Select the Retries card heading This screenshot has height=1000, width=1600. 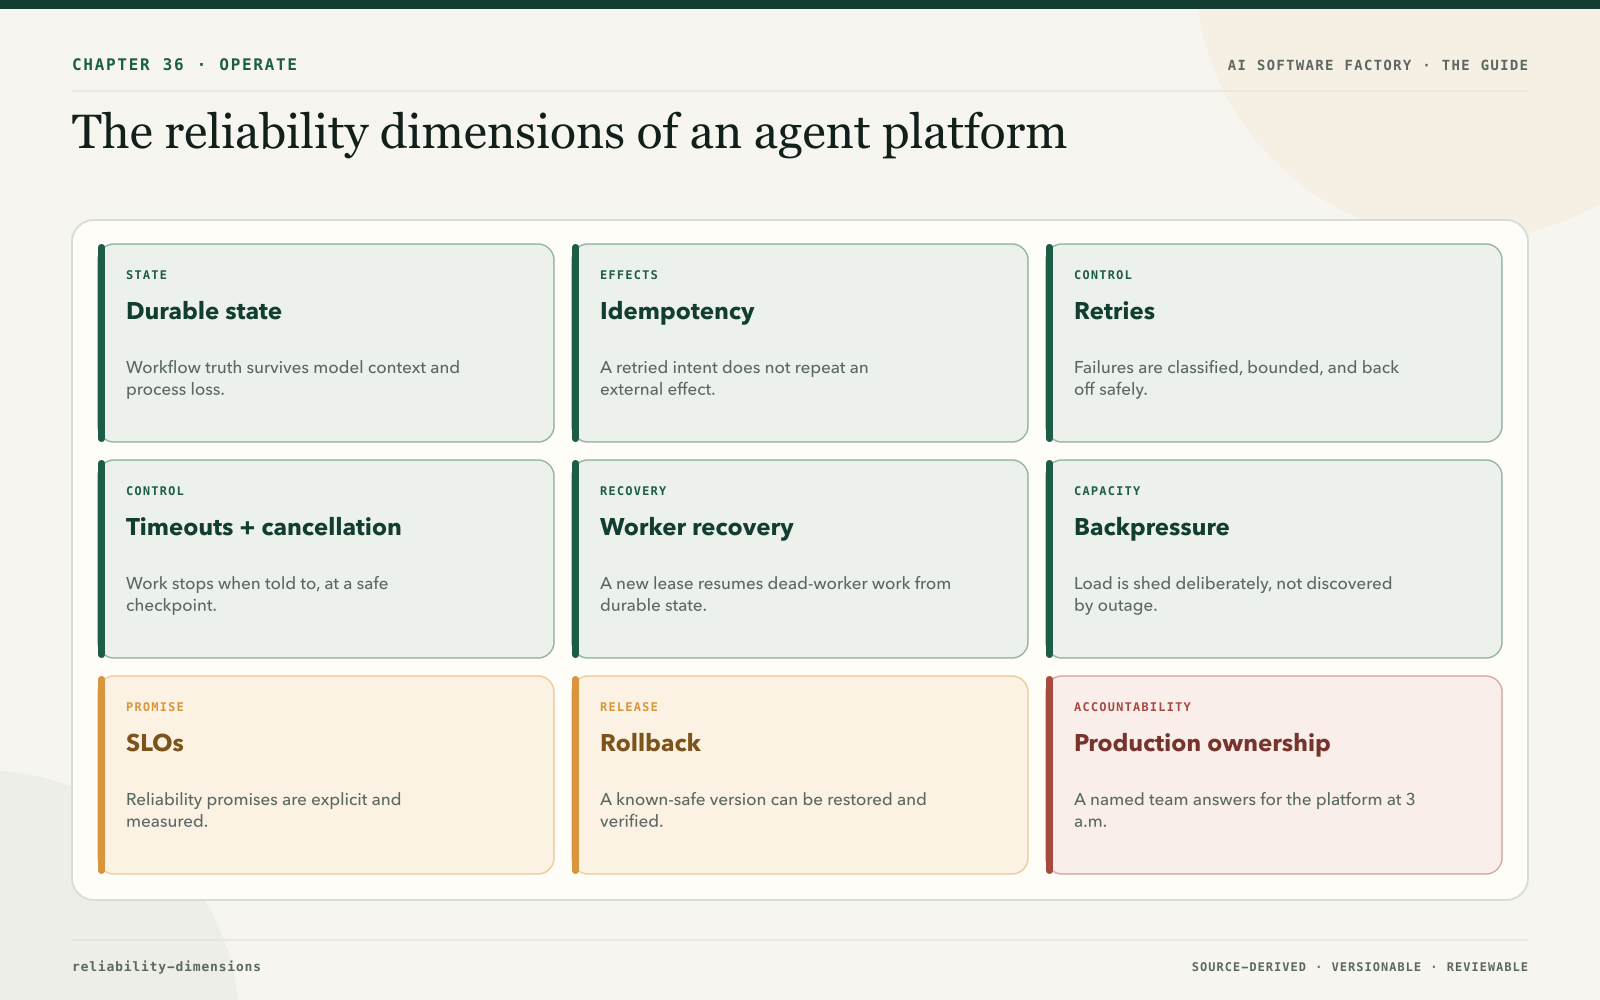[x=1114, y=311]
